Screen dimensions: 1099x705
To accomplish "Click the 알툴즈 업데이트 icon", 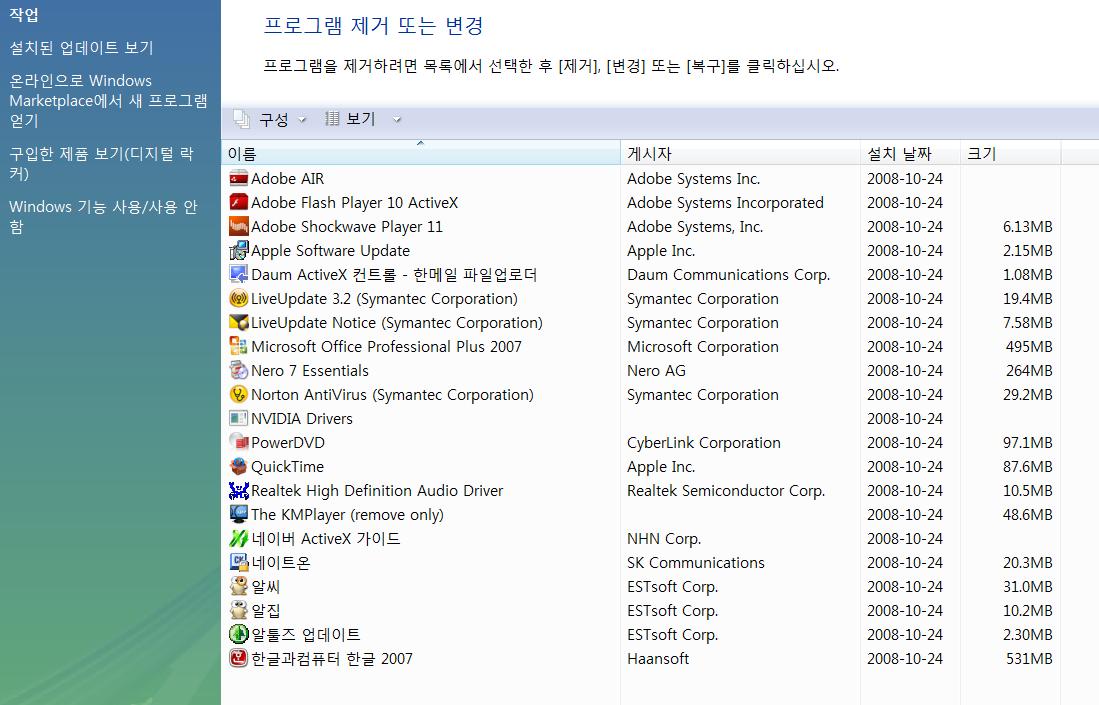I will click(238, 634).
